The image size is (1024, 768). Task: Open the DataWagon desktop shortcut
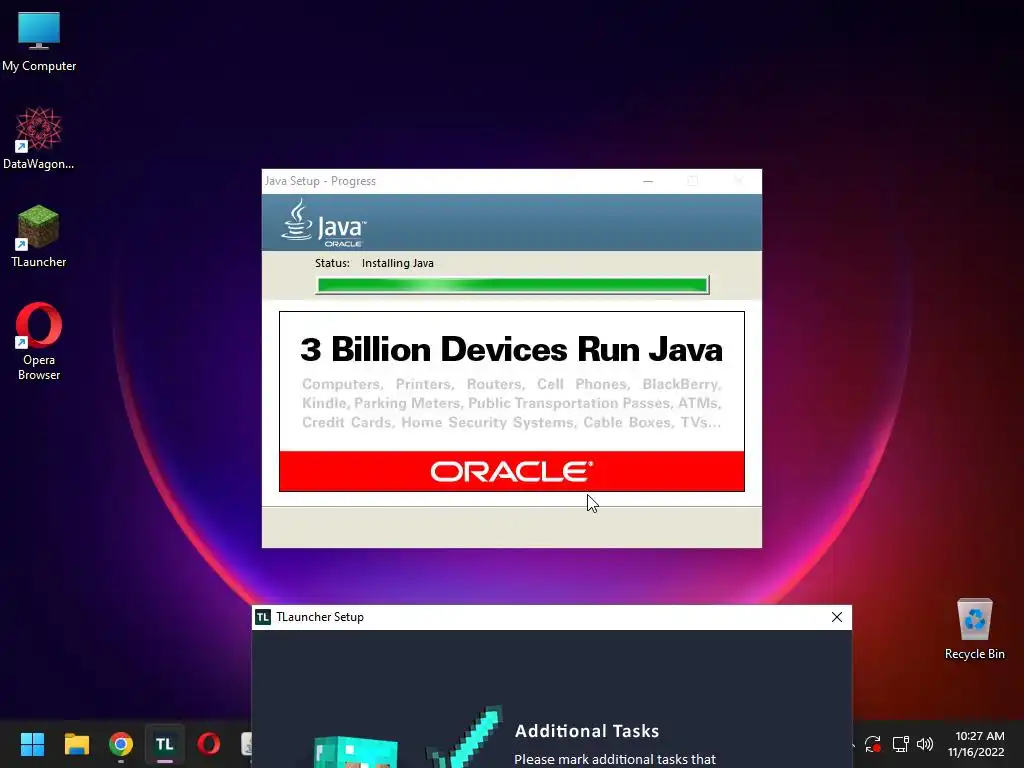click(39, 138)
